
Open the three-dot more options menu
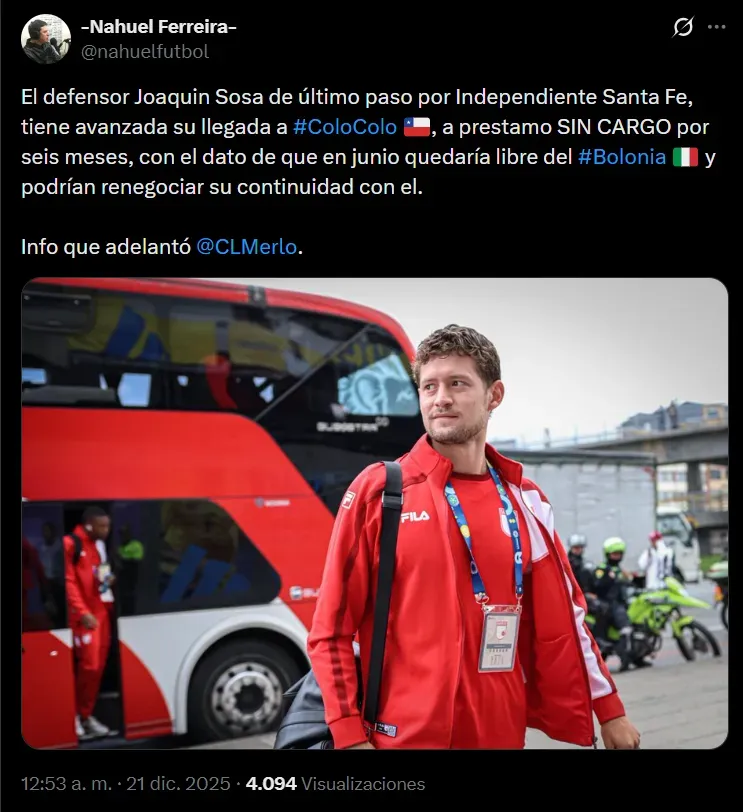tap(716, 27)
